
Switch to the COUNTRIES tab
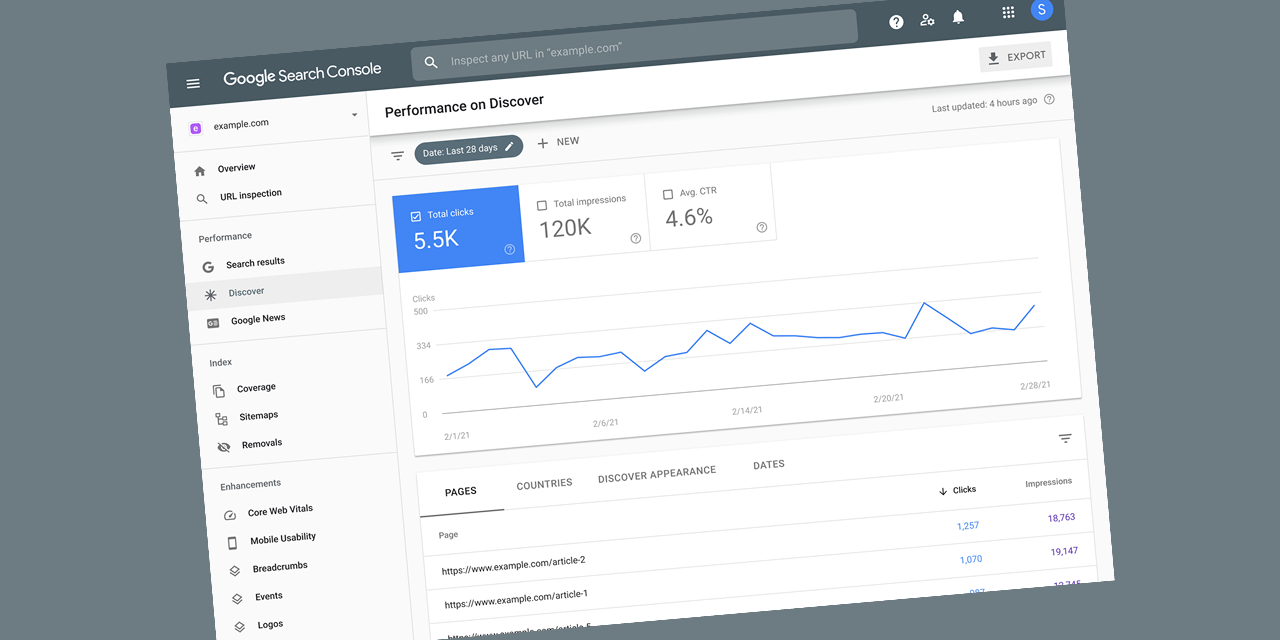545,484
